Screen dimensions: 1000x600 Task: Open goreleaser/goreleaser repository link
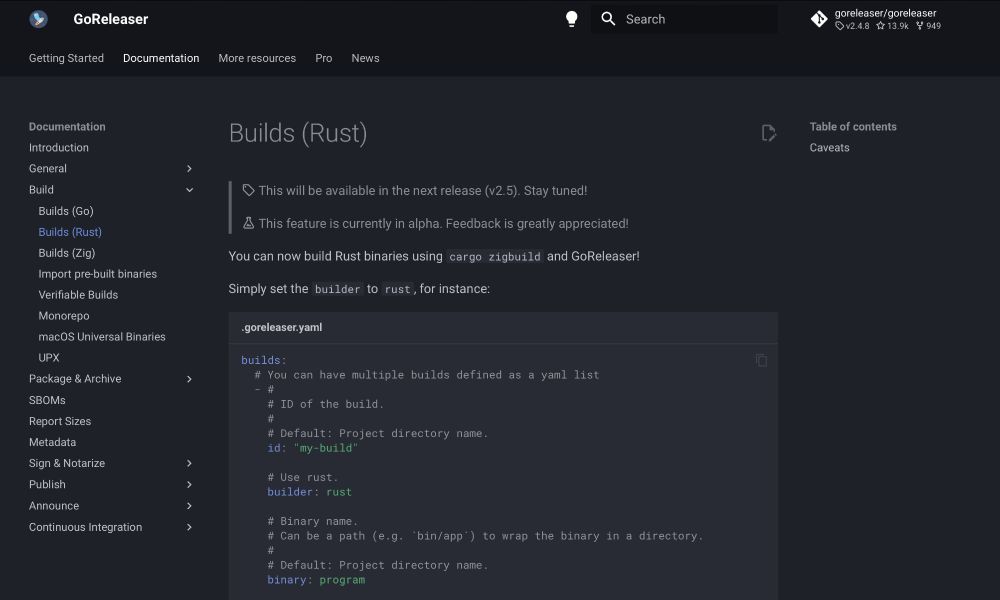pos(885,13)
